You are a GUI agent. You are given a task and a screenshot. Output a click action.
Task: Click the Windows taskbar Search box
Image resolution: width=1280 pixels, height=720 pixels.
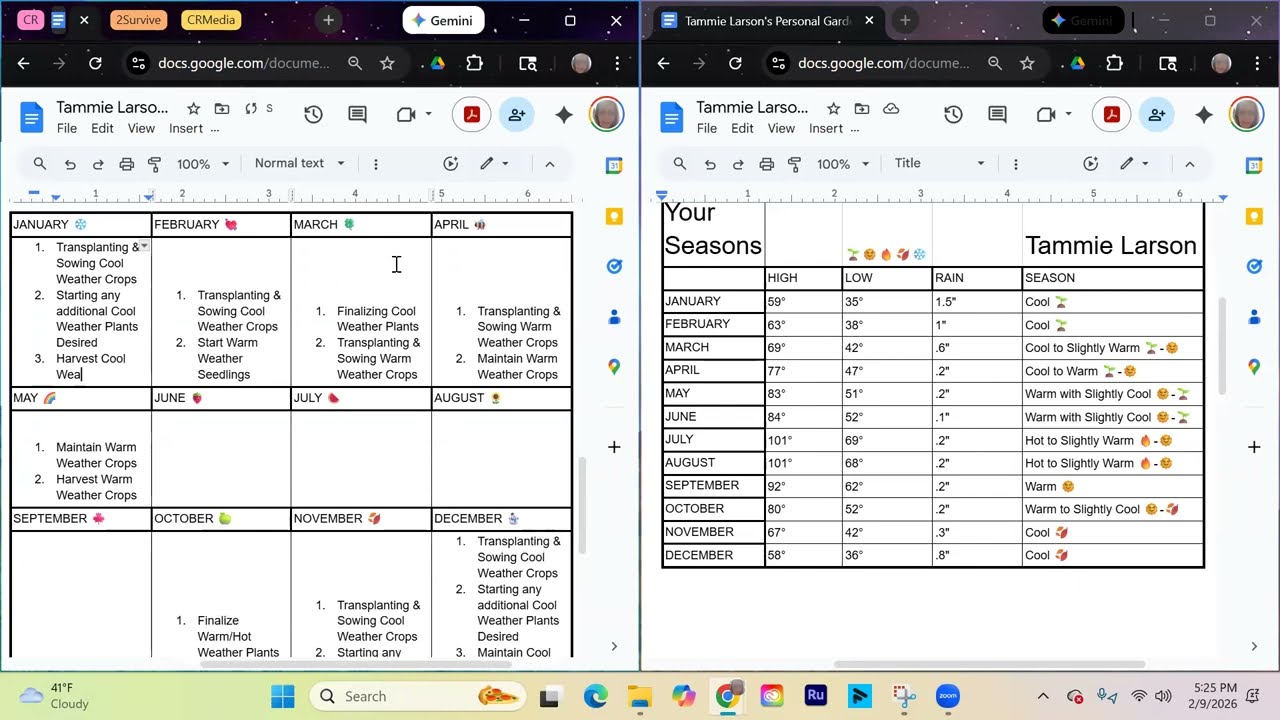(x=417, y=696)
